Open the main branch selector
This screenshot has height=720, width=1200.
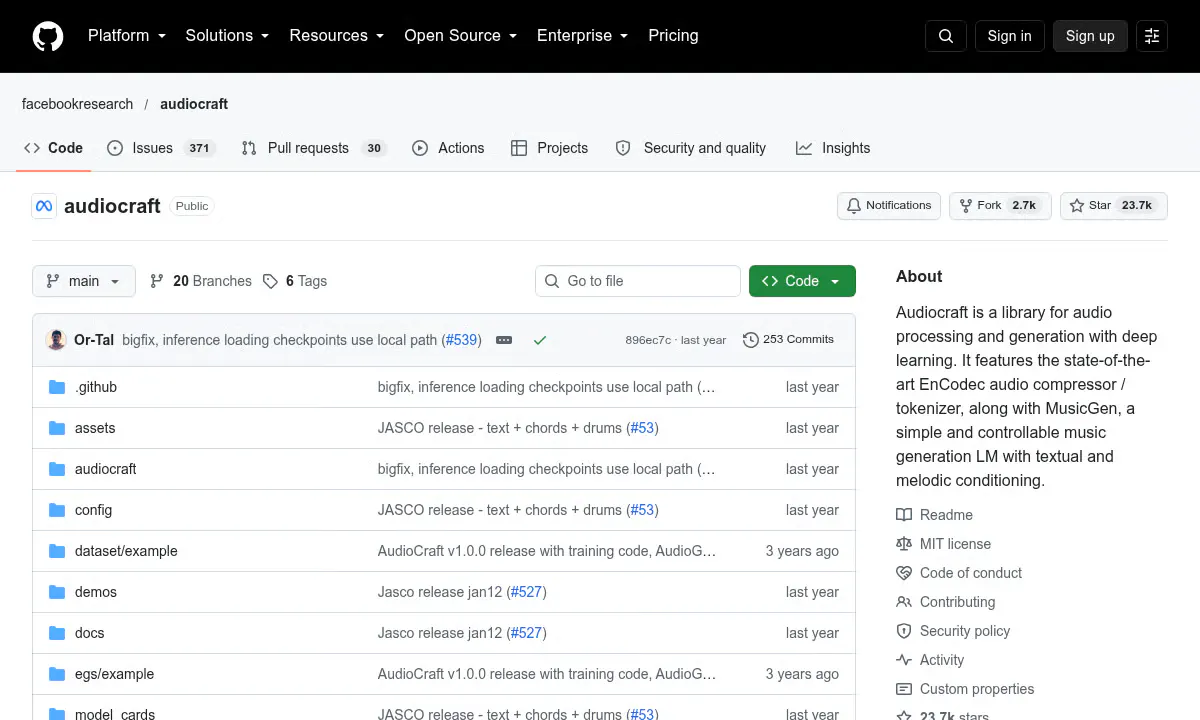83,281
